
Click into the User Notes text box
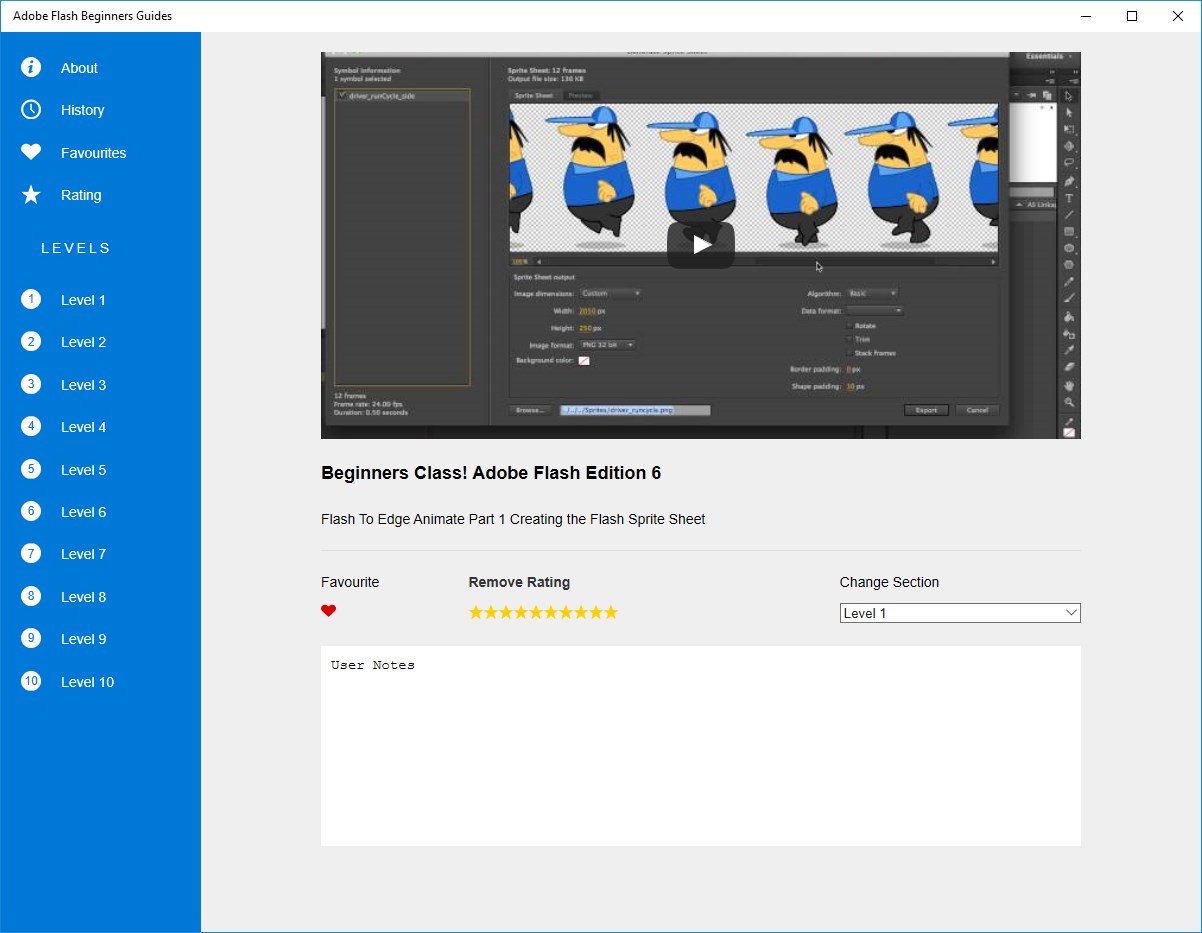[x=701, y=746]
